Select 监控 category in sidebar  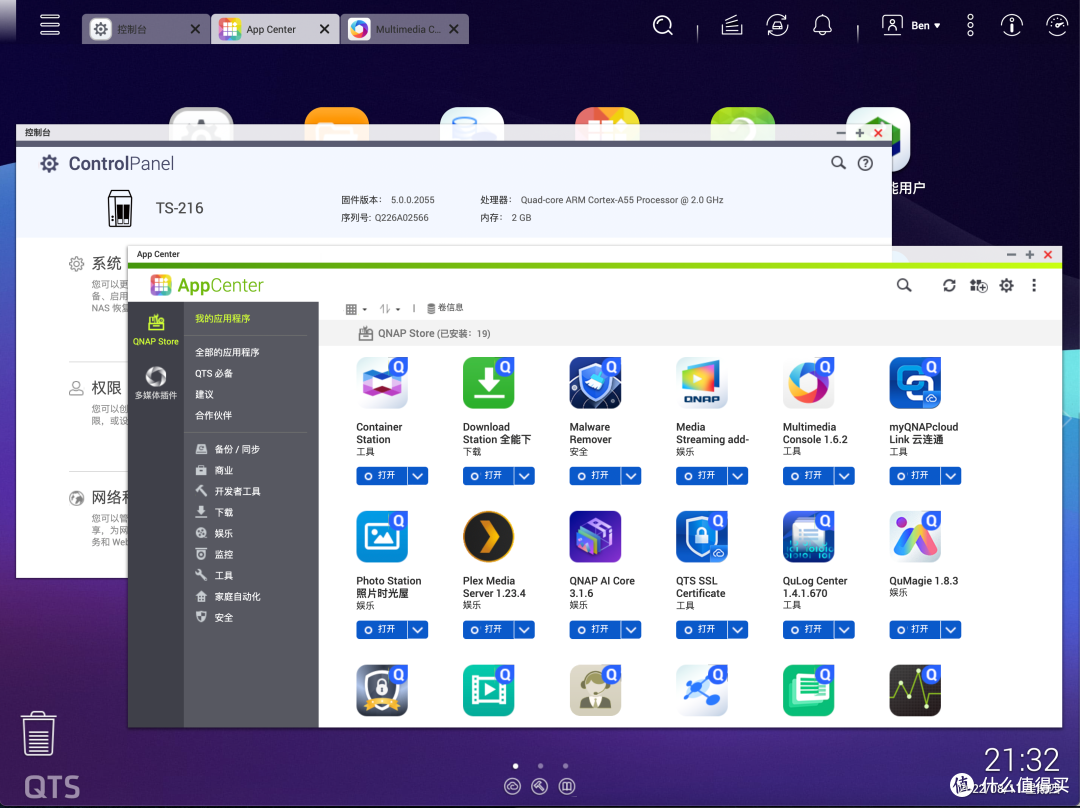(214, 555)
